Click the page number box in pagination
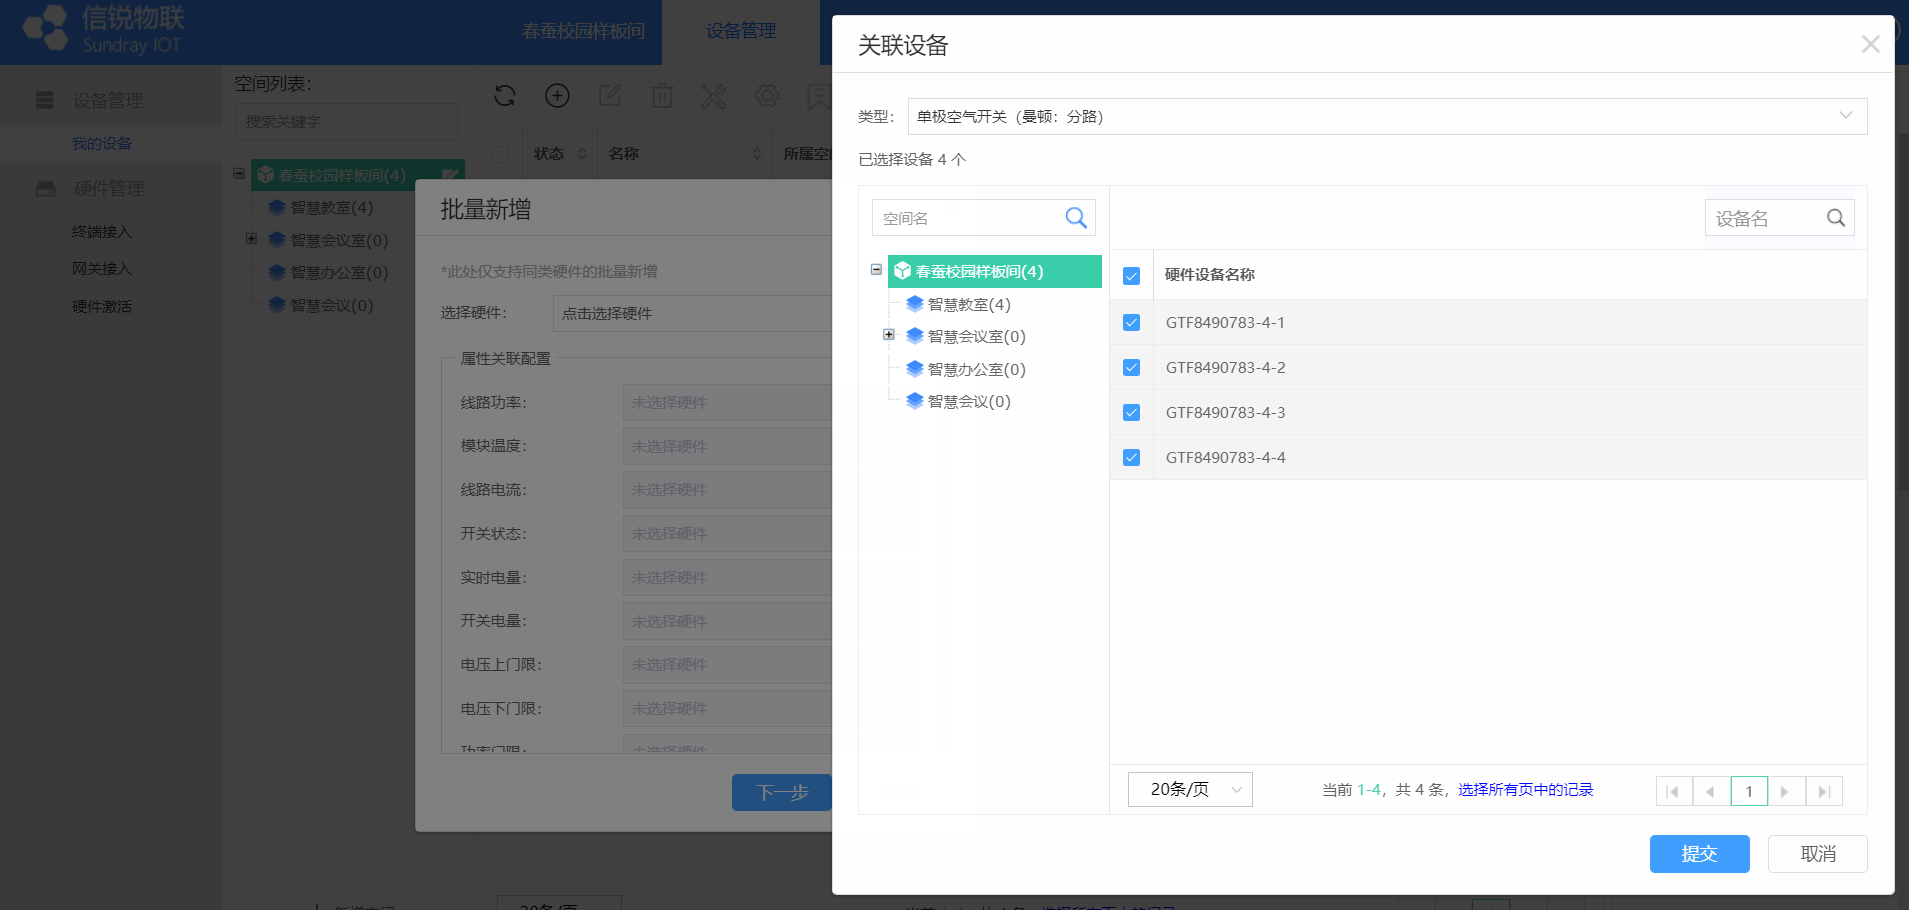The height and width of the screenshot is (910, 1909). click(1749, 791)
